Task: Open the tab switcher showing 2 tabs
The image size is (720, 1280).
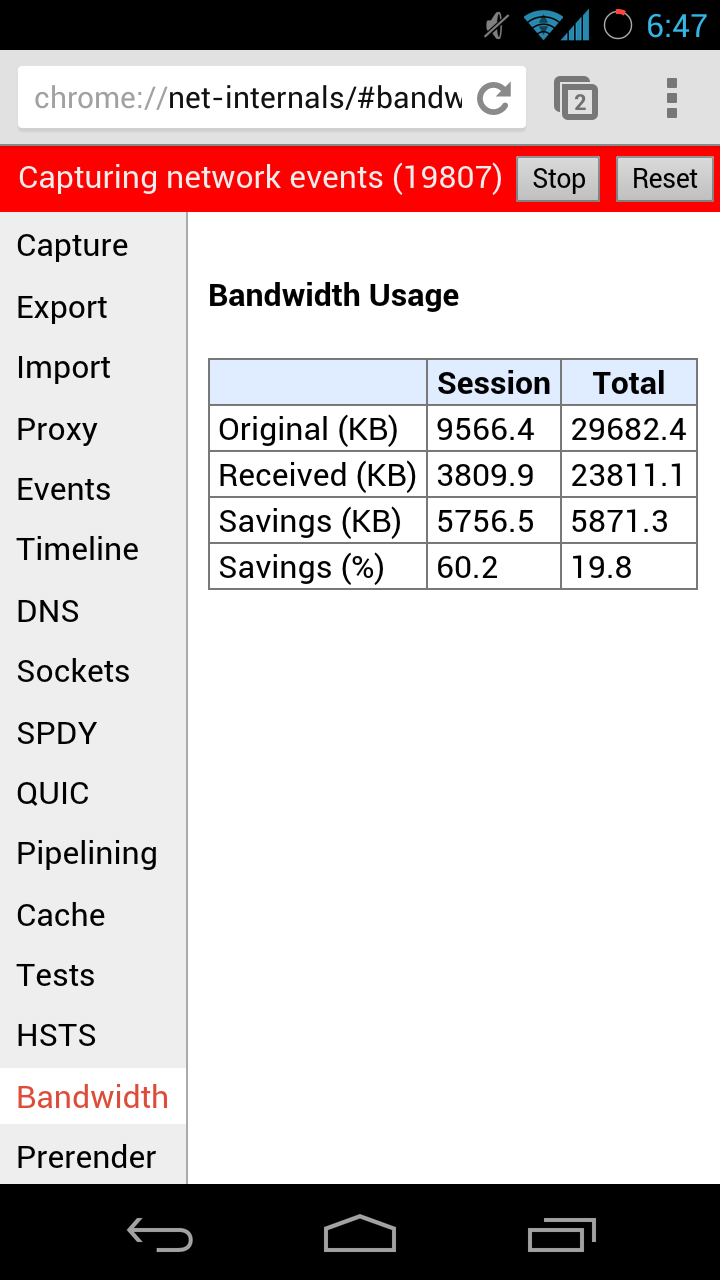Action: pyautogui.click(x=576, y=98)
